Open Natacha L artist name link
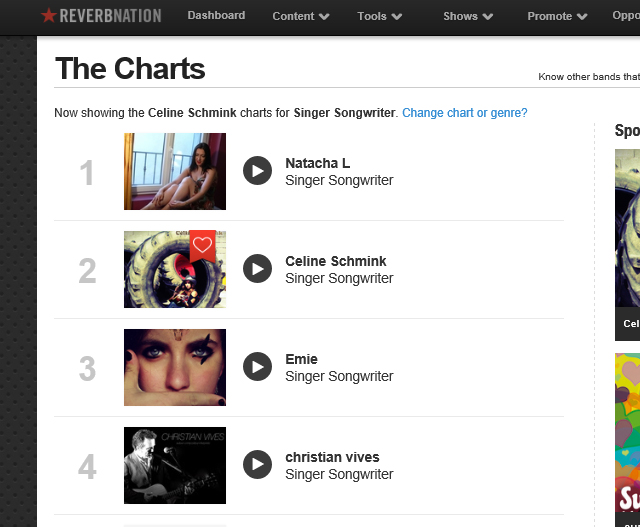Image resolution: width=640 pixels, height=527 pixels. pyautogui.click(x=317, y=163)
